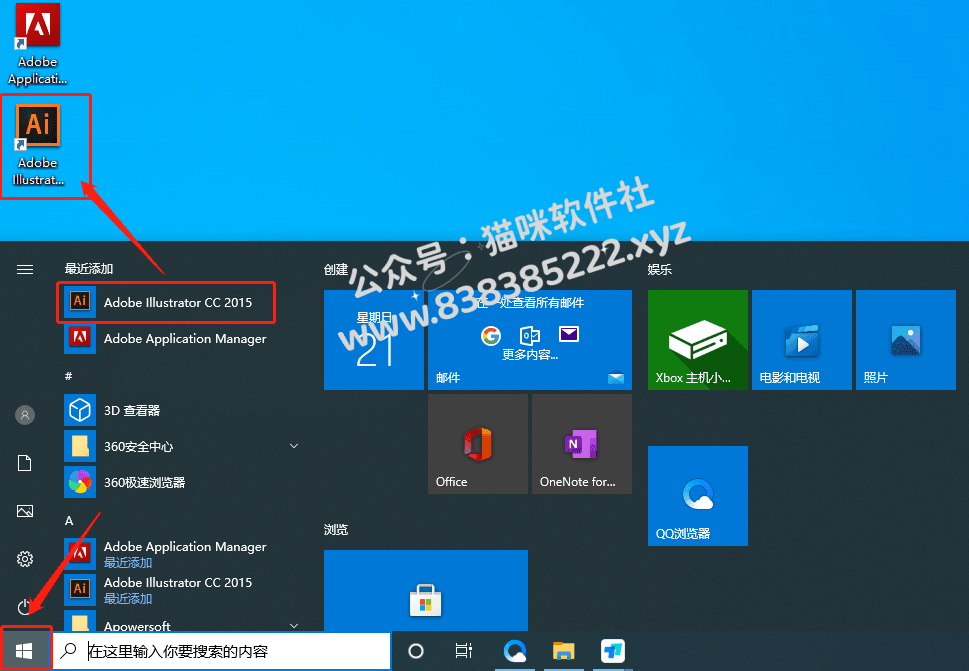Open the user account icon in Start rail
Image resolution: width=969 pixels, height=671 pixels.
click(x=25, y=415)
